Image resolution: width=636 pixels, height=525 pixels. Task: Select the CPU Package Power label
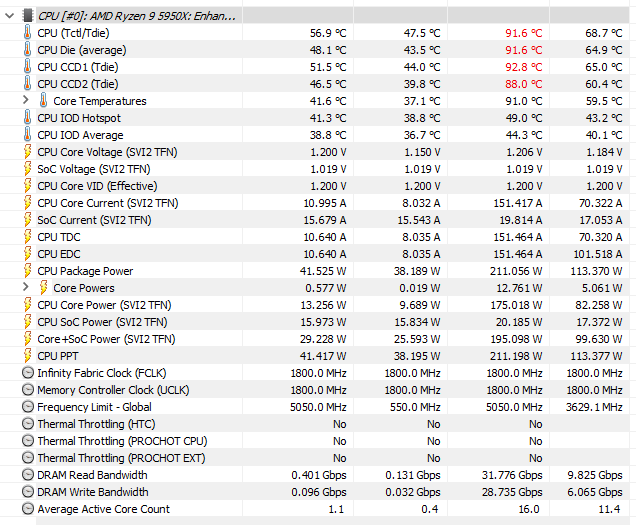[85, 271]
